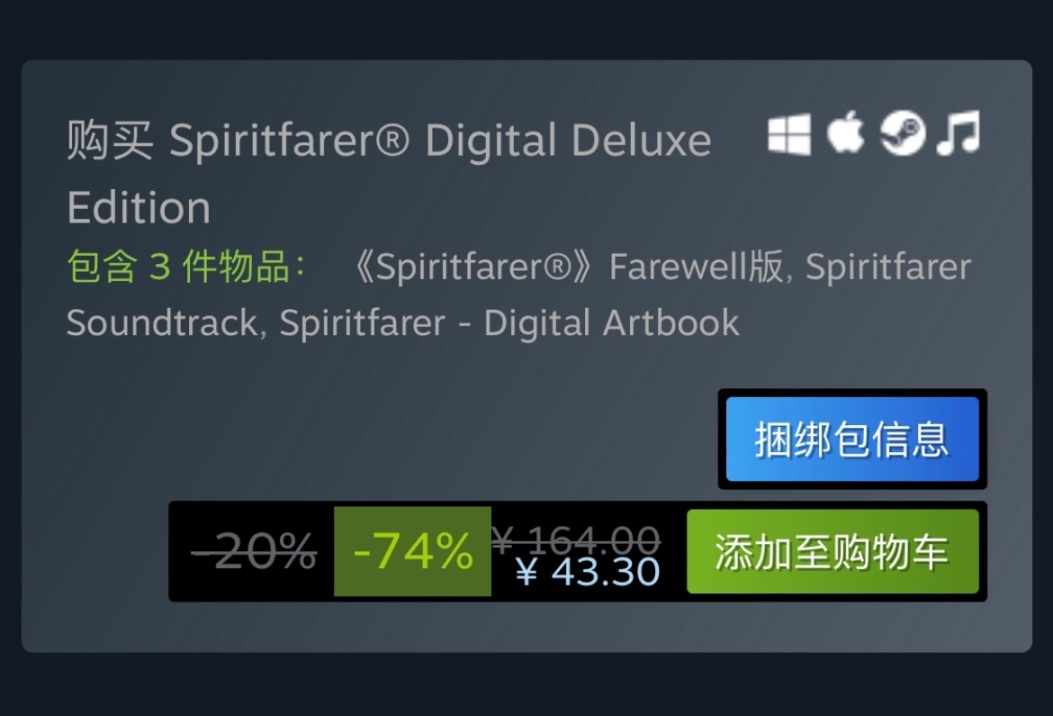Screen dimensions: 1053x716
Task: Click 添加至购物车 add to cart button
Action: pyautogui.click(x=833, y=551)
